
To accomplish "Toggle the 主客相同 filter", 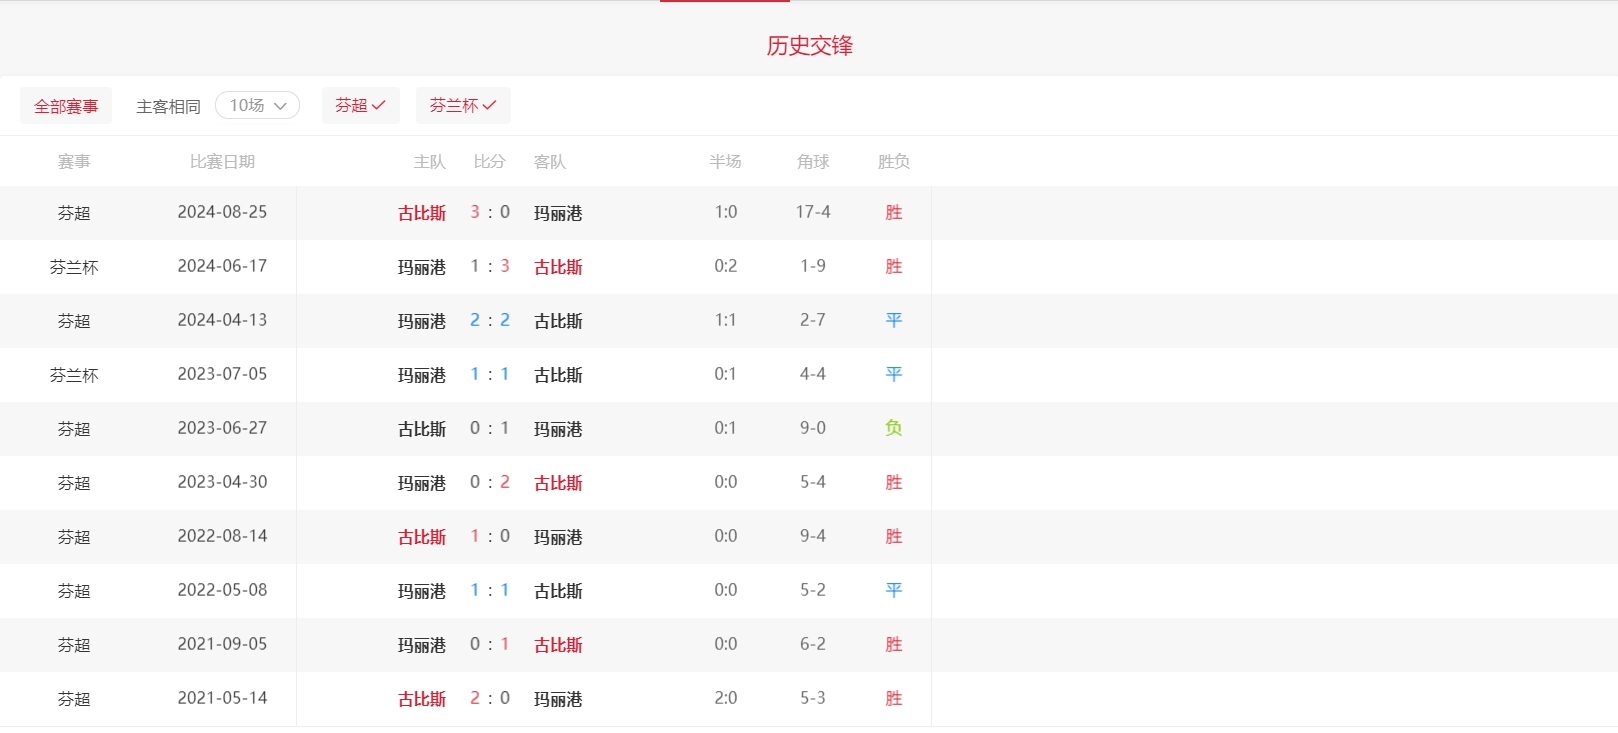I will coord(168,106).
